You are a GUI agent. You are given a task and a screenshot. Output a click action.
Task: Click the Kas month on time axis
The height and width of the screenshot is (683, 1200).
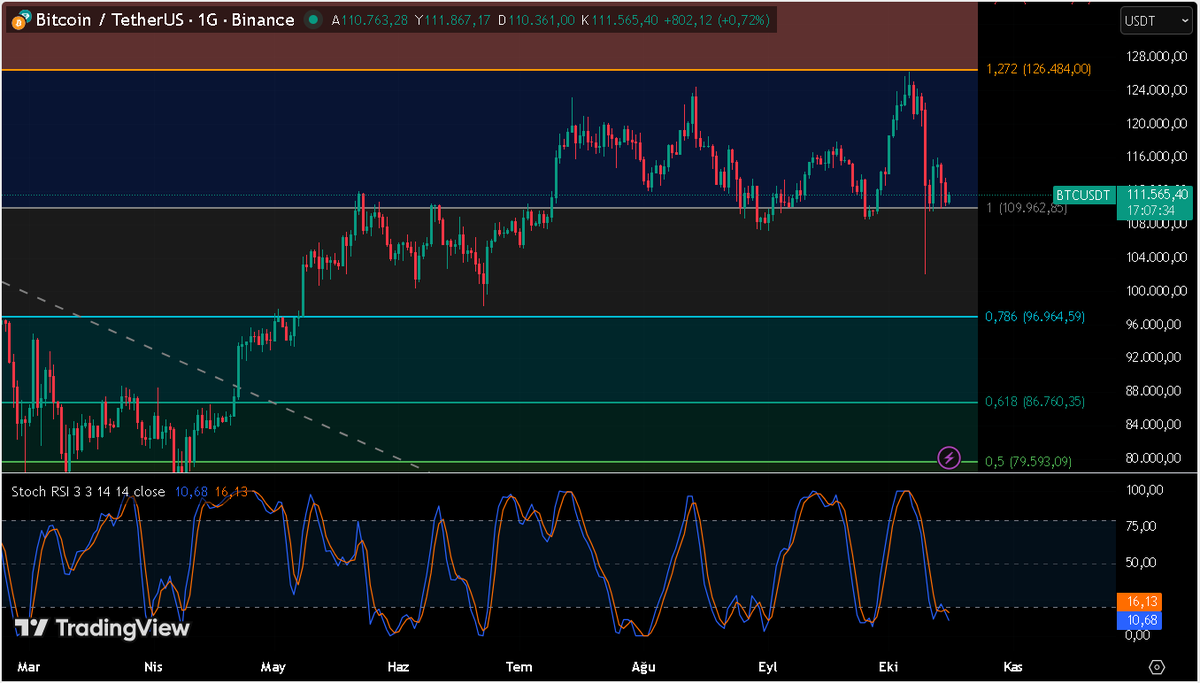(x=1013, y=667)
